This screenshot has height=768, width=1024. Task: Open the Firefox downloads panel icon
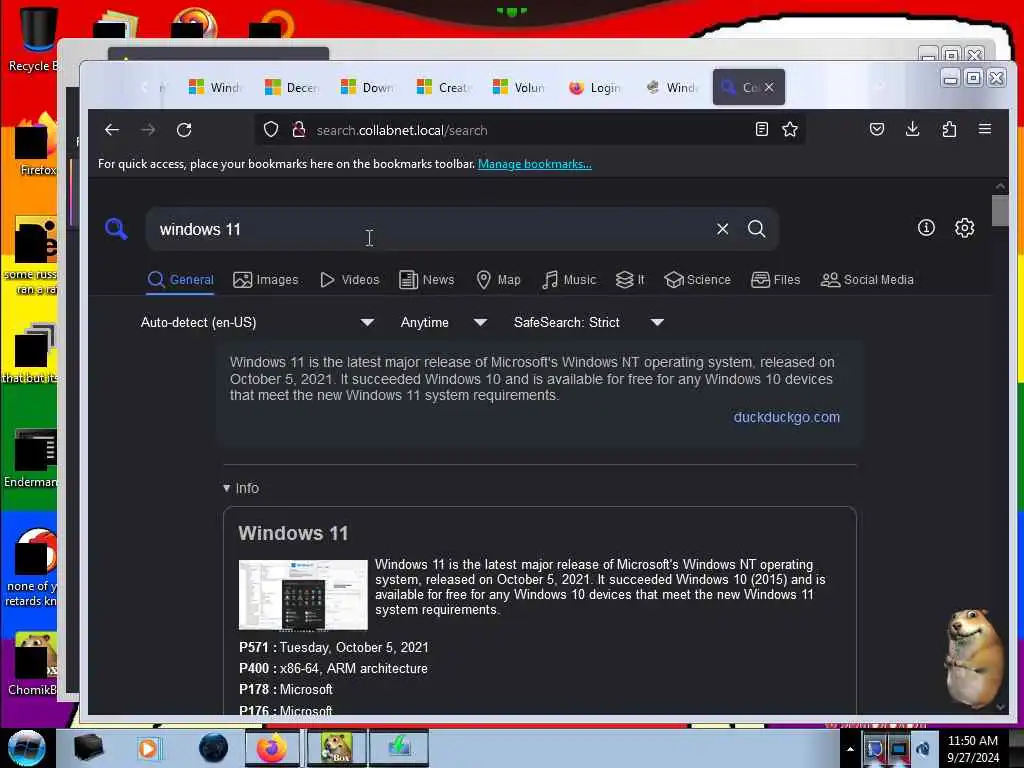pos(913,129)
